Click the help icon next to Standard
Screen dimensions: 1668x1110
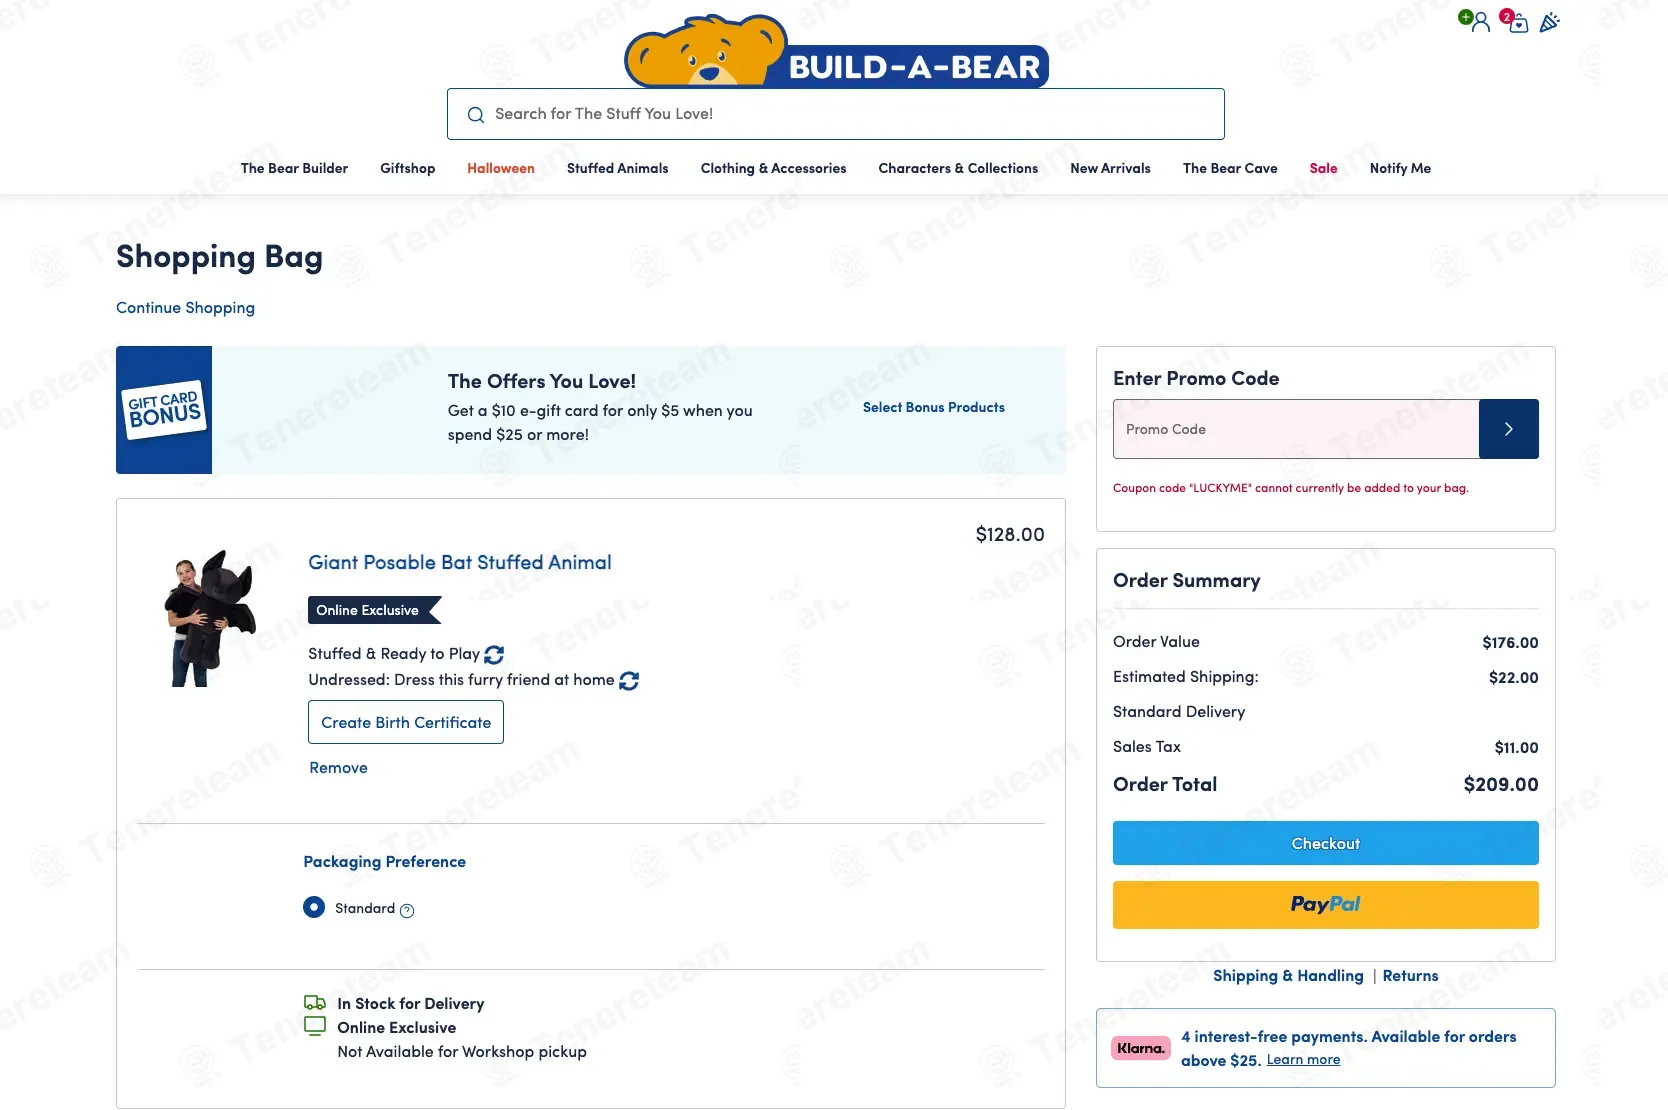click(x=407, y=910)
